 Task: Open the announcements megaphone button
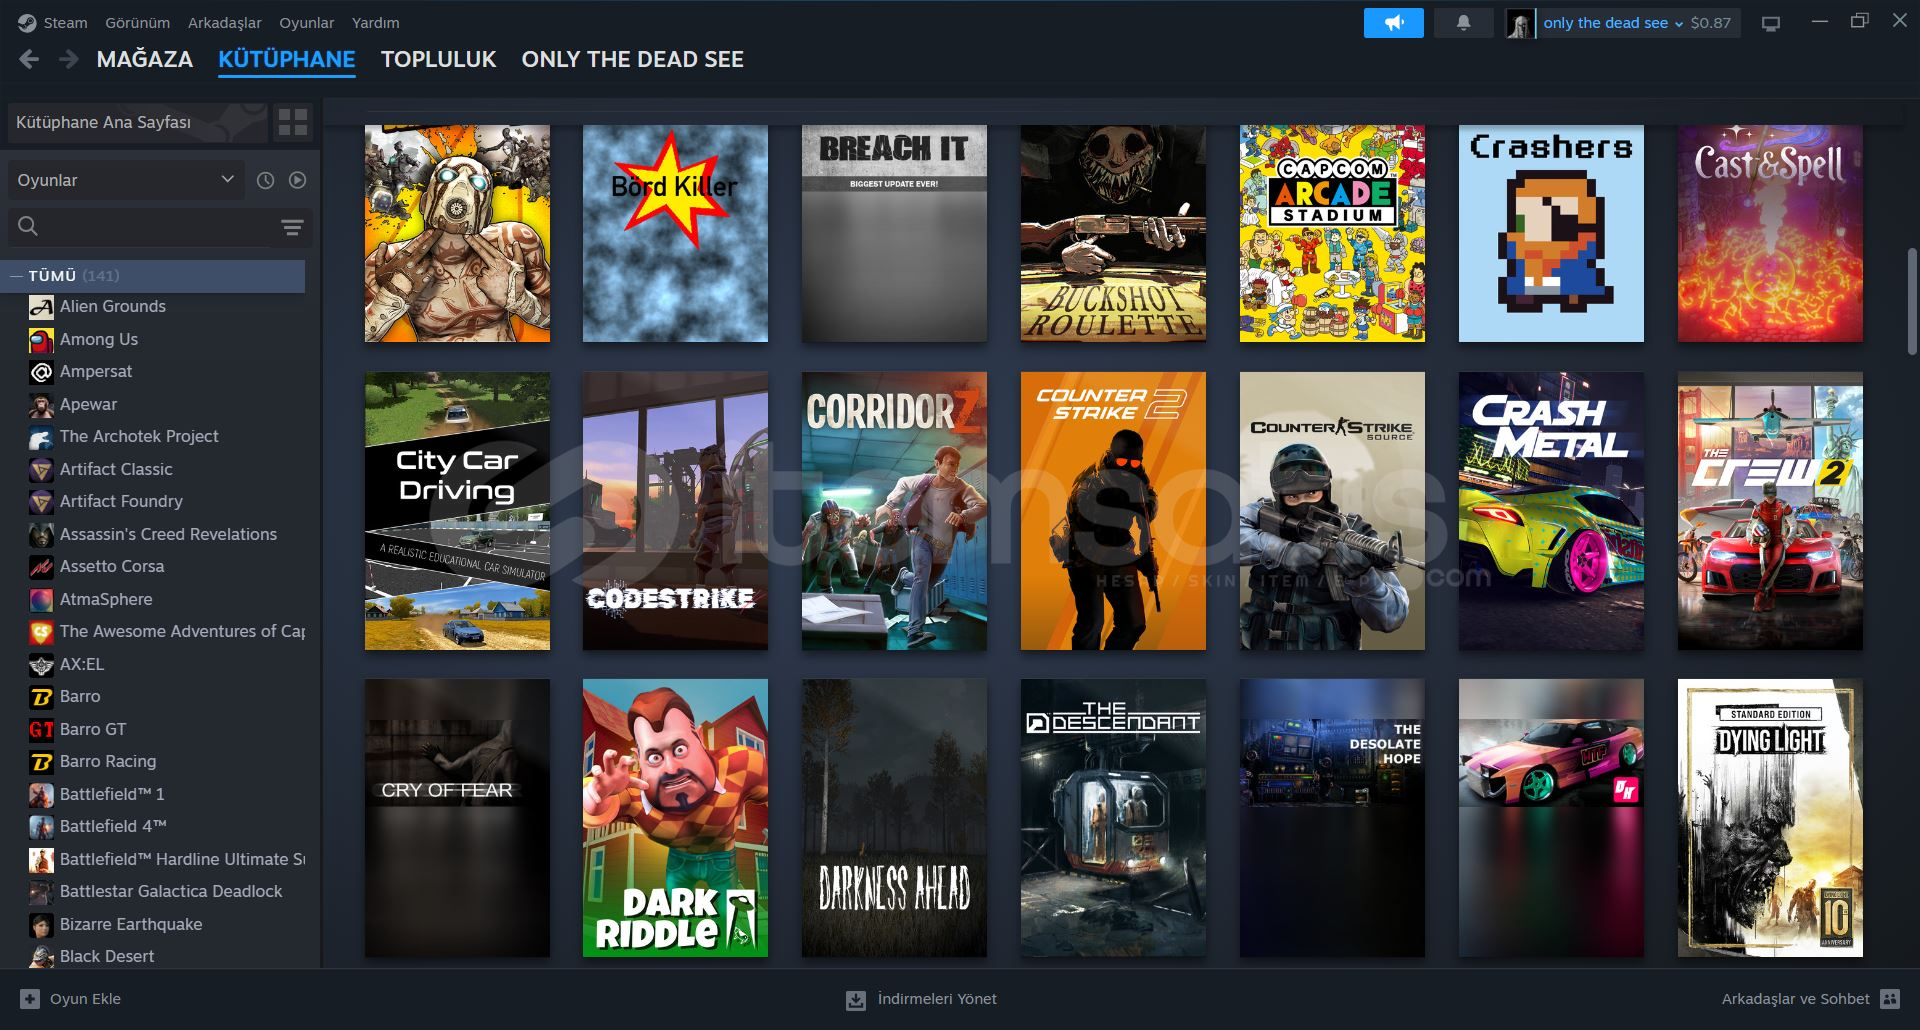click(1393, 23)
